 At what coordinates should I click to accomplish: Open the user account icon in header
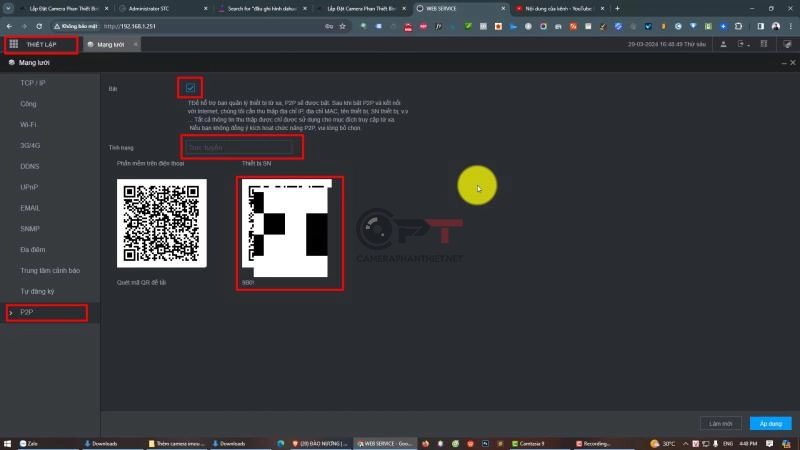click(x=722, y=45)
